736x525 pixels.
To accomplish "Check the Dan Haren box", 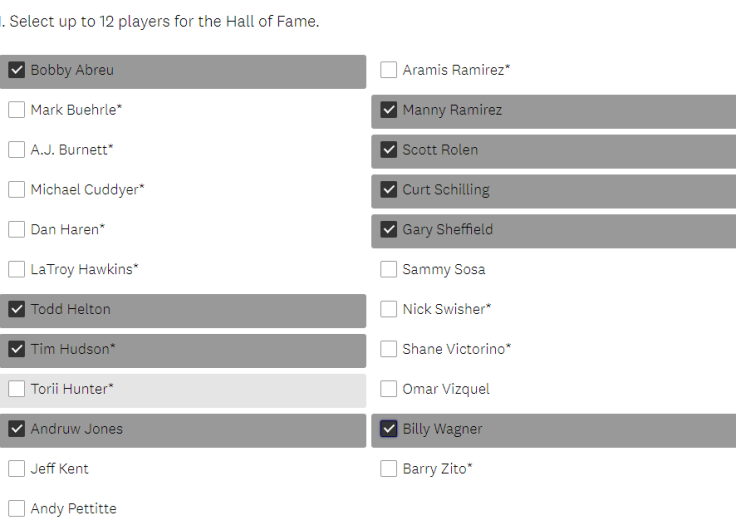I will [x=17, y=230].
